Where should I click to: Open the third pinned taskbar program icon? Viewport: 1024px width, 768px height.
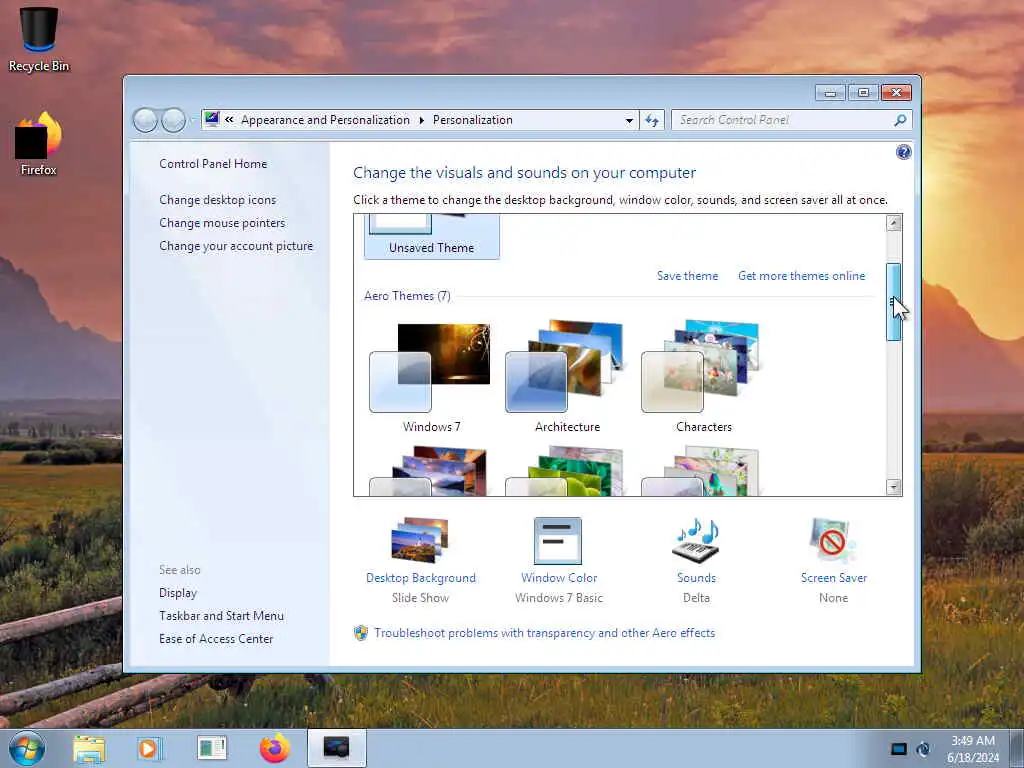pyautogui.click(x=212, y=748)
